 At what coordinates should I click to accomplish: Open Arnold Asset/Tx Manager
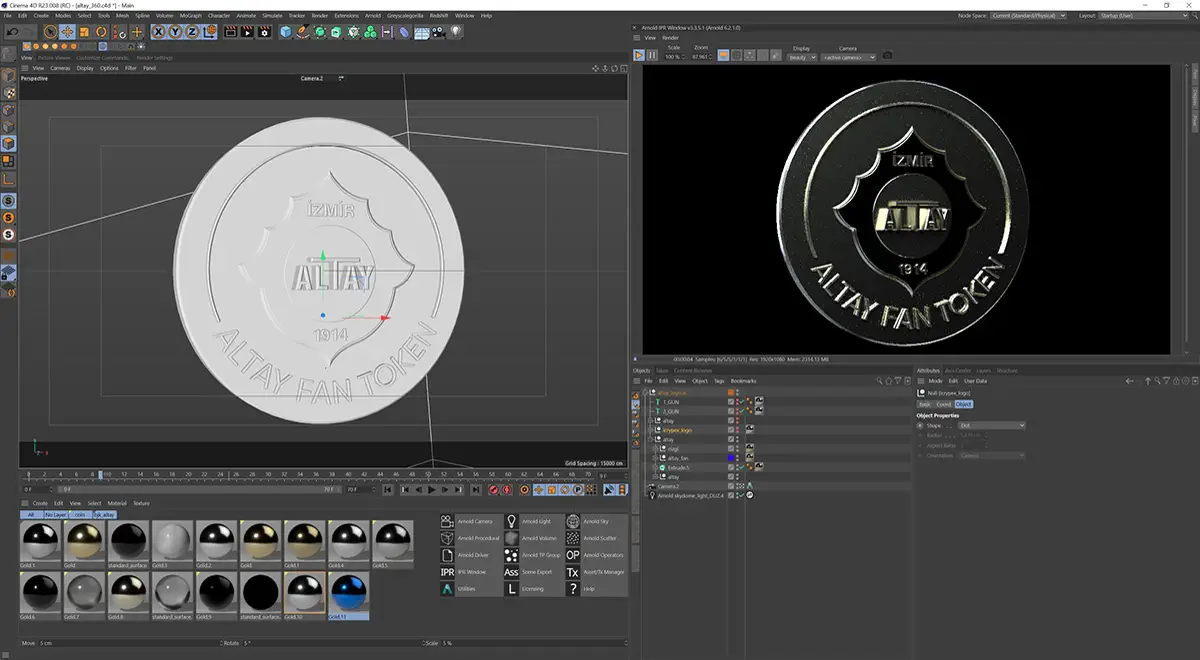[597, 572]
